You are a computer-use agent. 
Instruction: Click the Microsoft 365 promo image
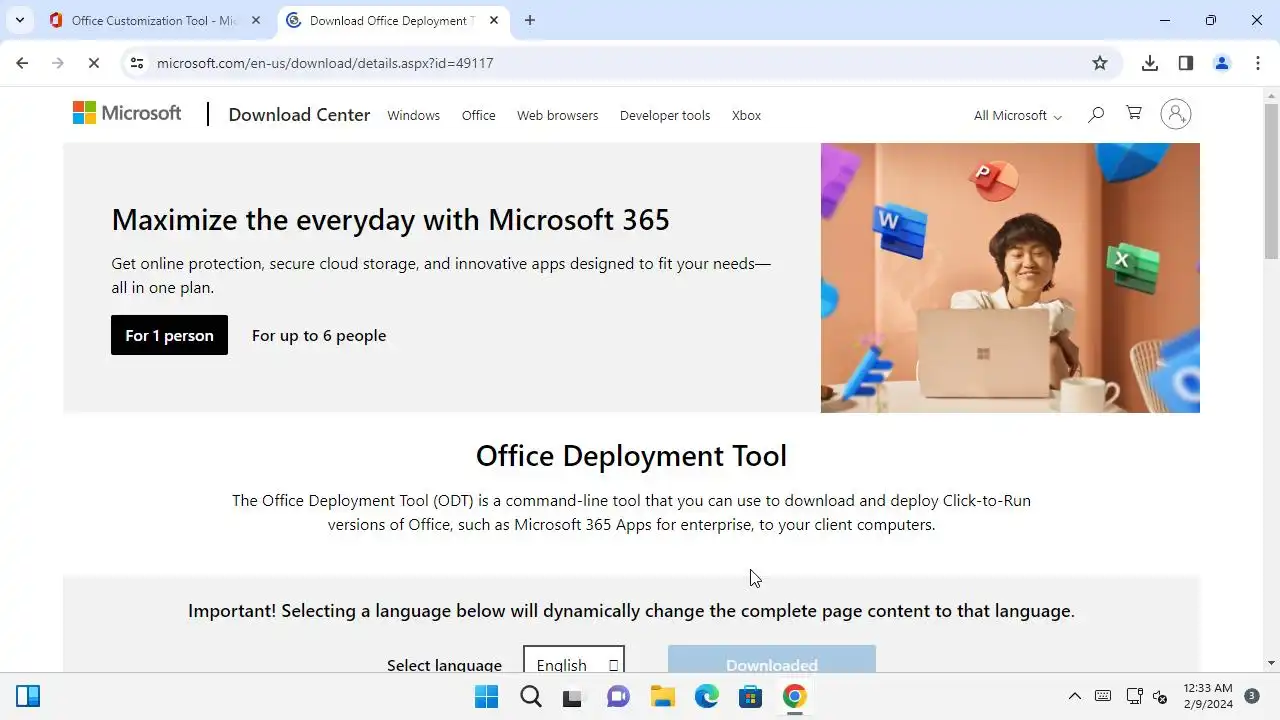tap(1010, 278)
